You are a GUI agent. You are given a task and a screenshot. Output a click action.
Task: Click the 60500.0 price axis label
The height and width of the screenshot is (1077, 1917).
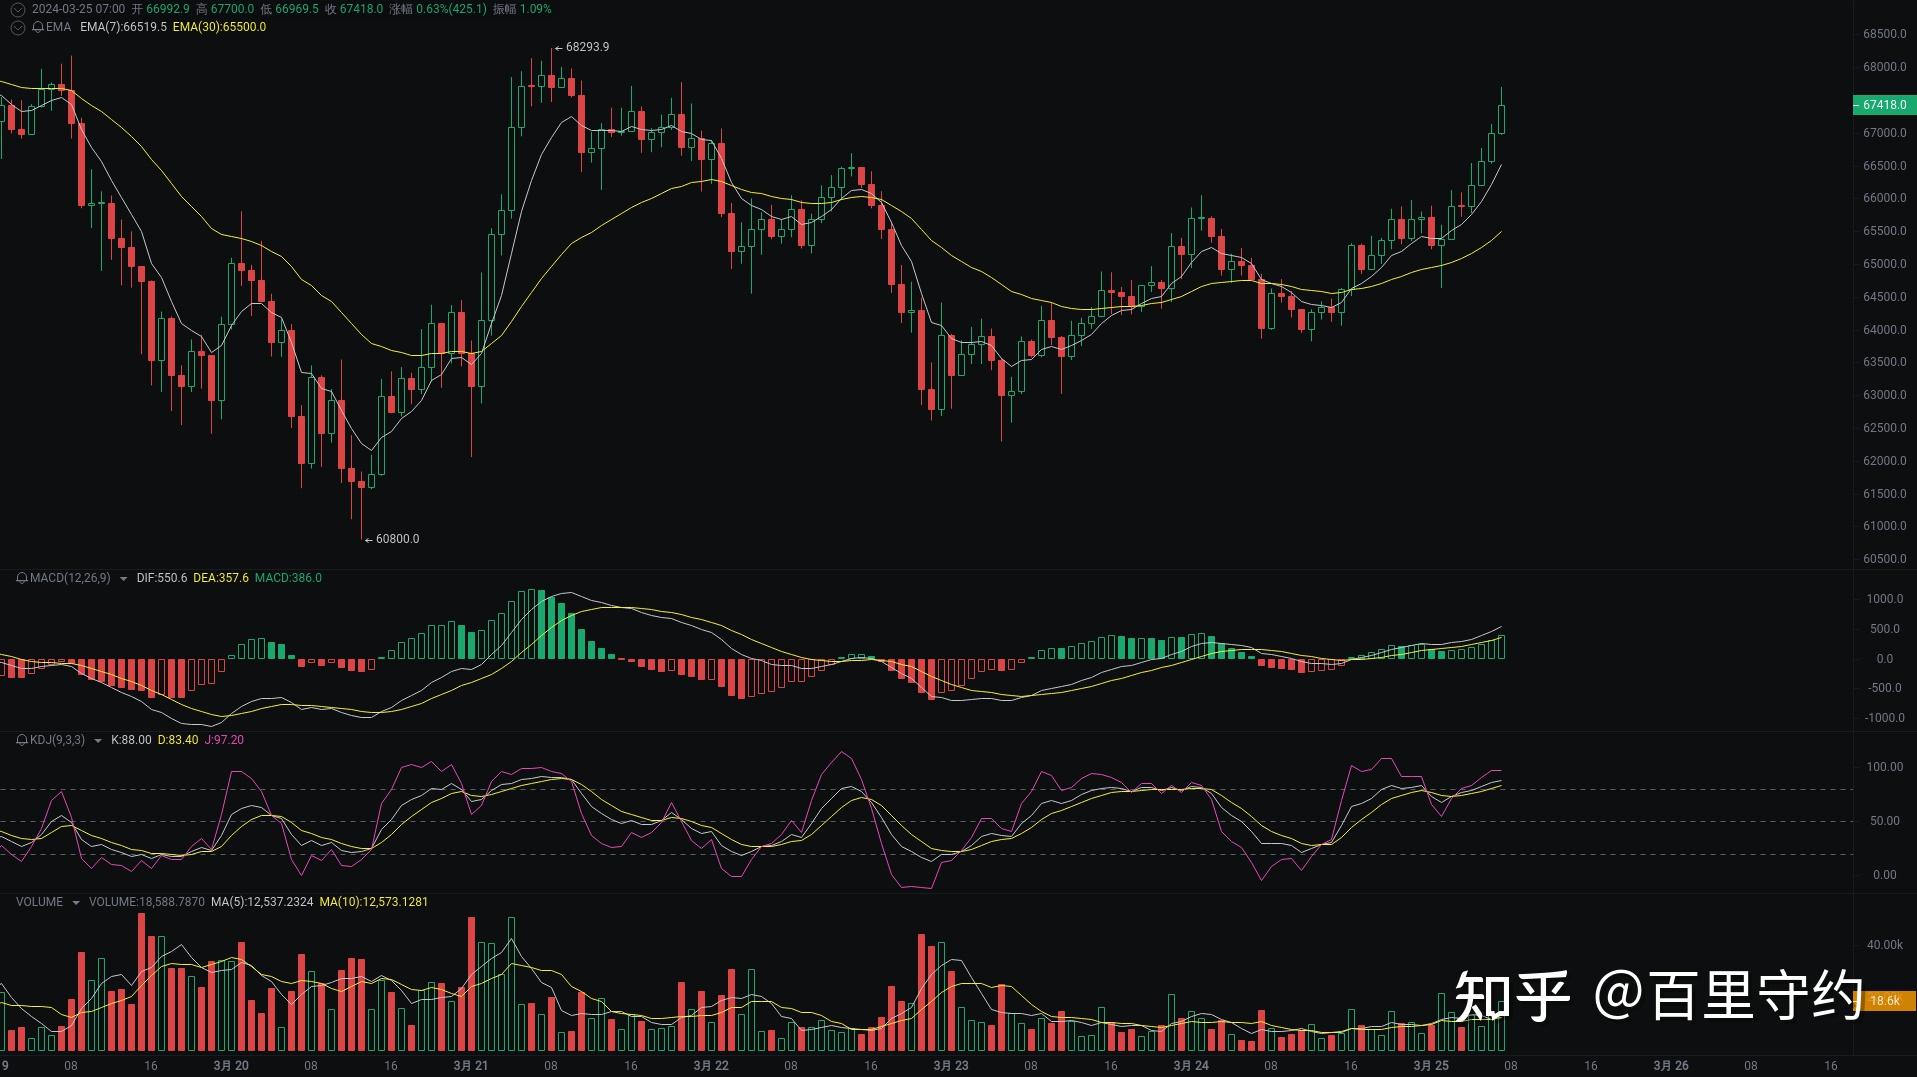coord(1884,559)
